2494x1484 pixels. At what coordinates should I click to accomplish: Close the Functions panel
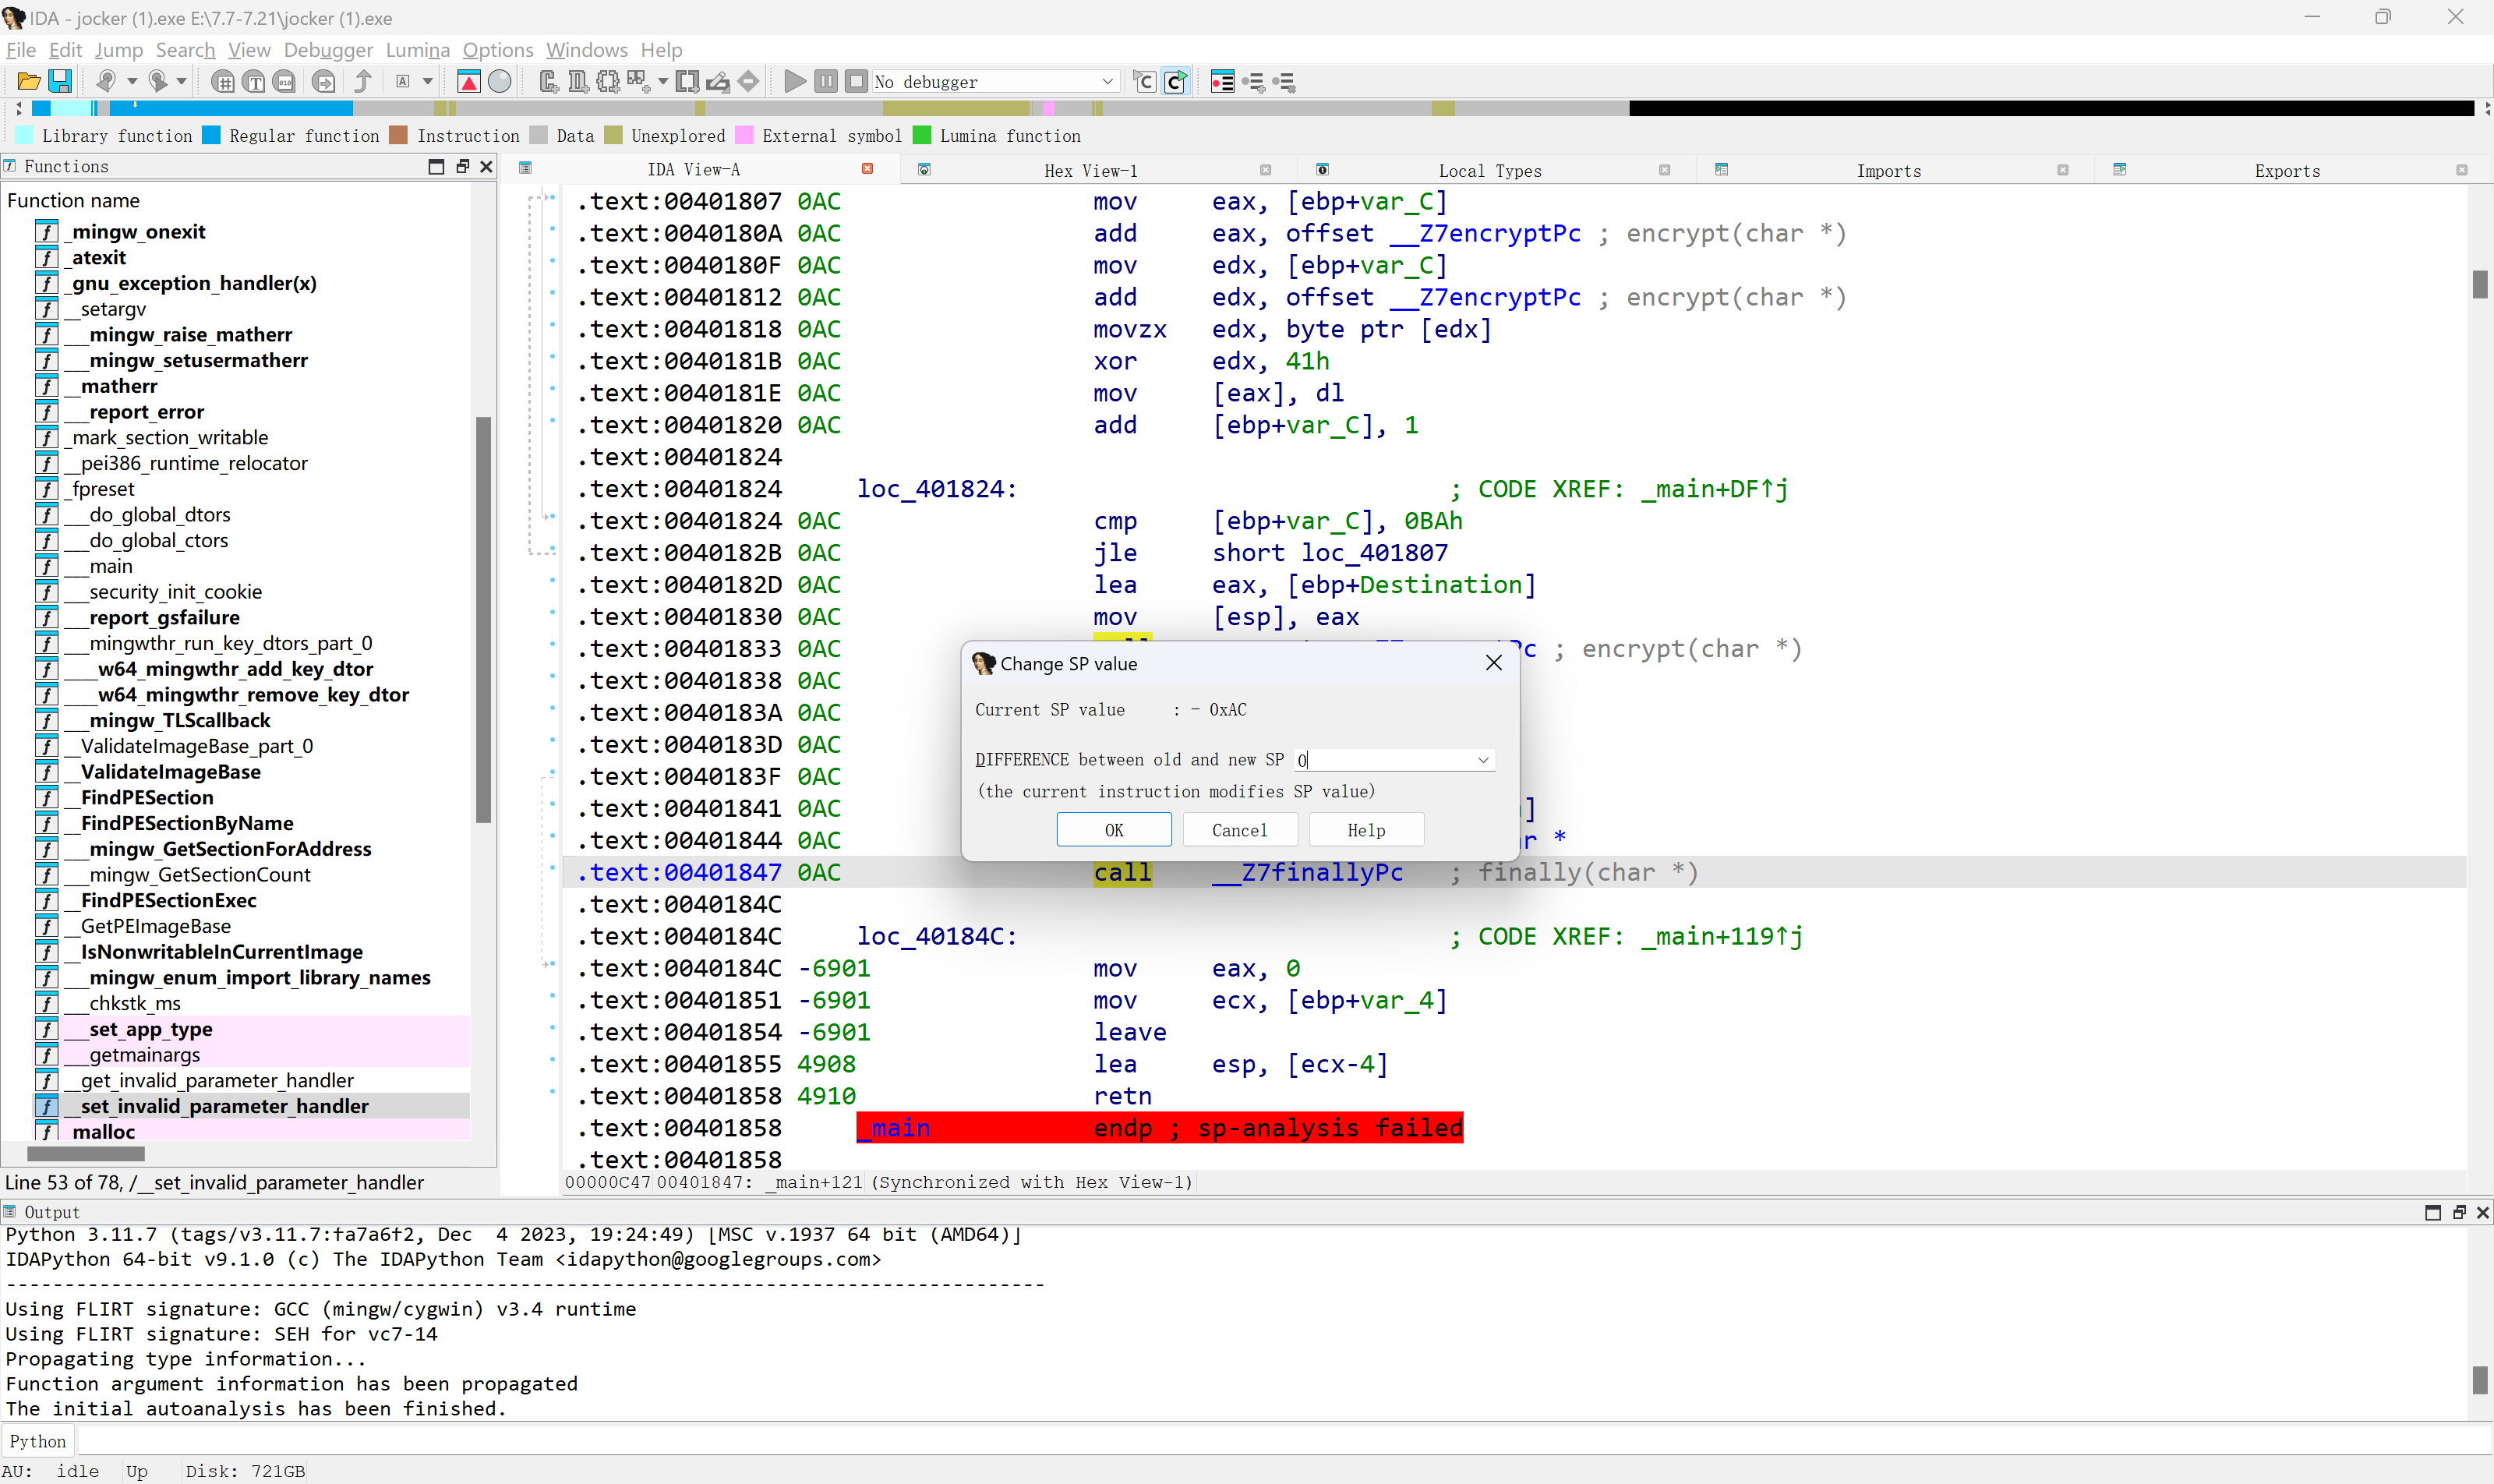487,167
